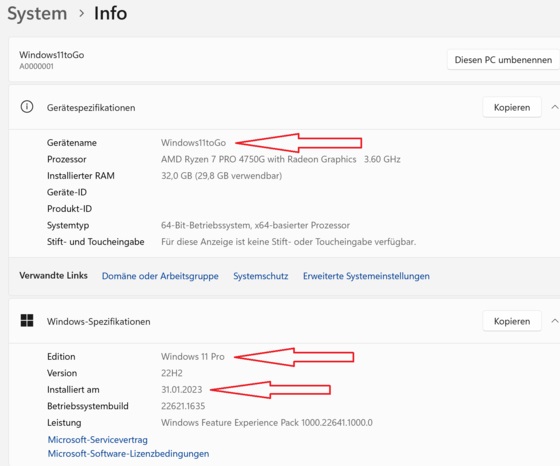Click the Installierter RAM label

[81, 176]
